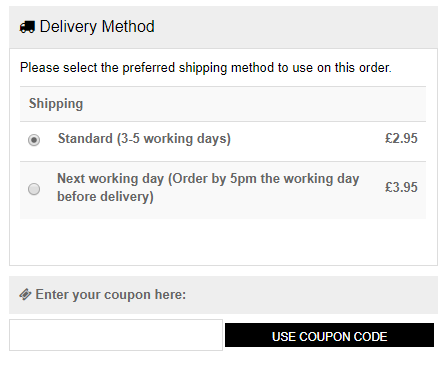This screenshot has height=365, width=443.
Task: Click the Standard shipping option row
Action: 223,142
